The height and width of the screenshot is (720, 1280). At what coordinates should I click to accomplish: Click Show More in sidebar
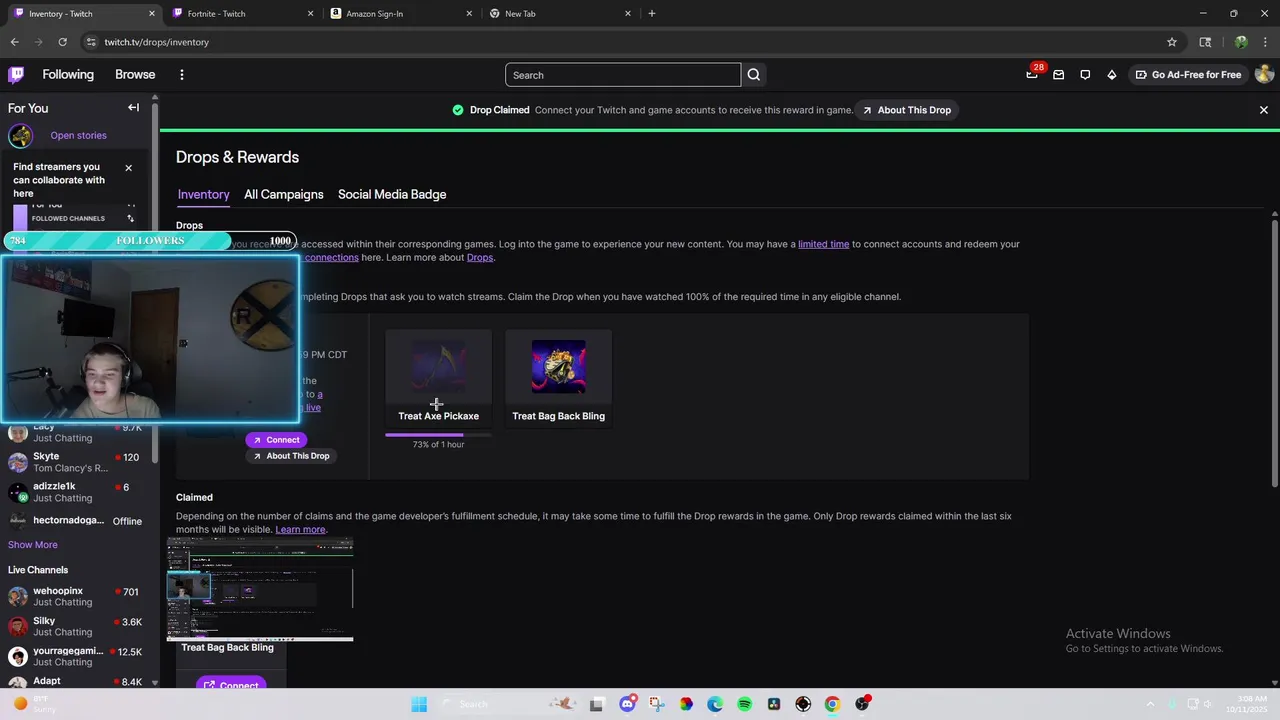click(x=33, y=545)
